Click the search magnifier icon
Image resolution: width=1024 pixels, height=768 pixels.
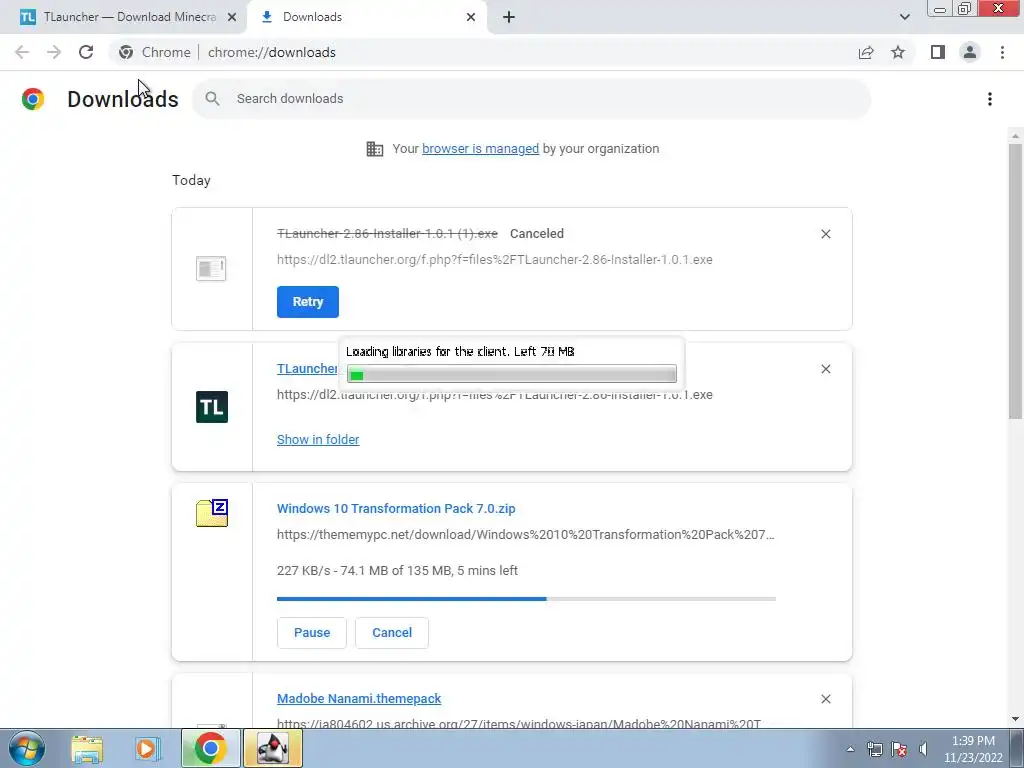(x=212, y=99)
